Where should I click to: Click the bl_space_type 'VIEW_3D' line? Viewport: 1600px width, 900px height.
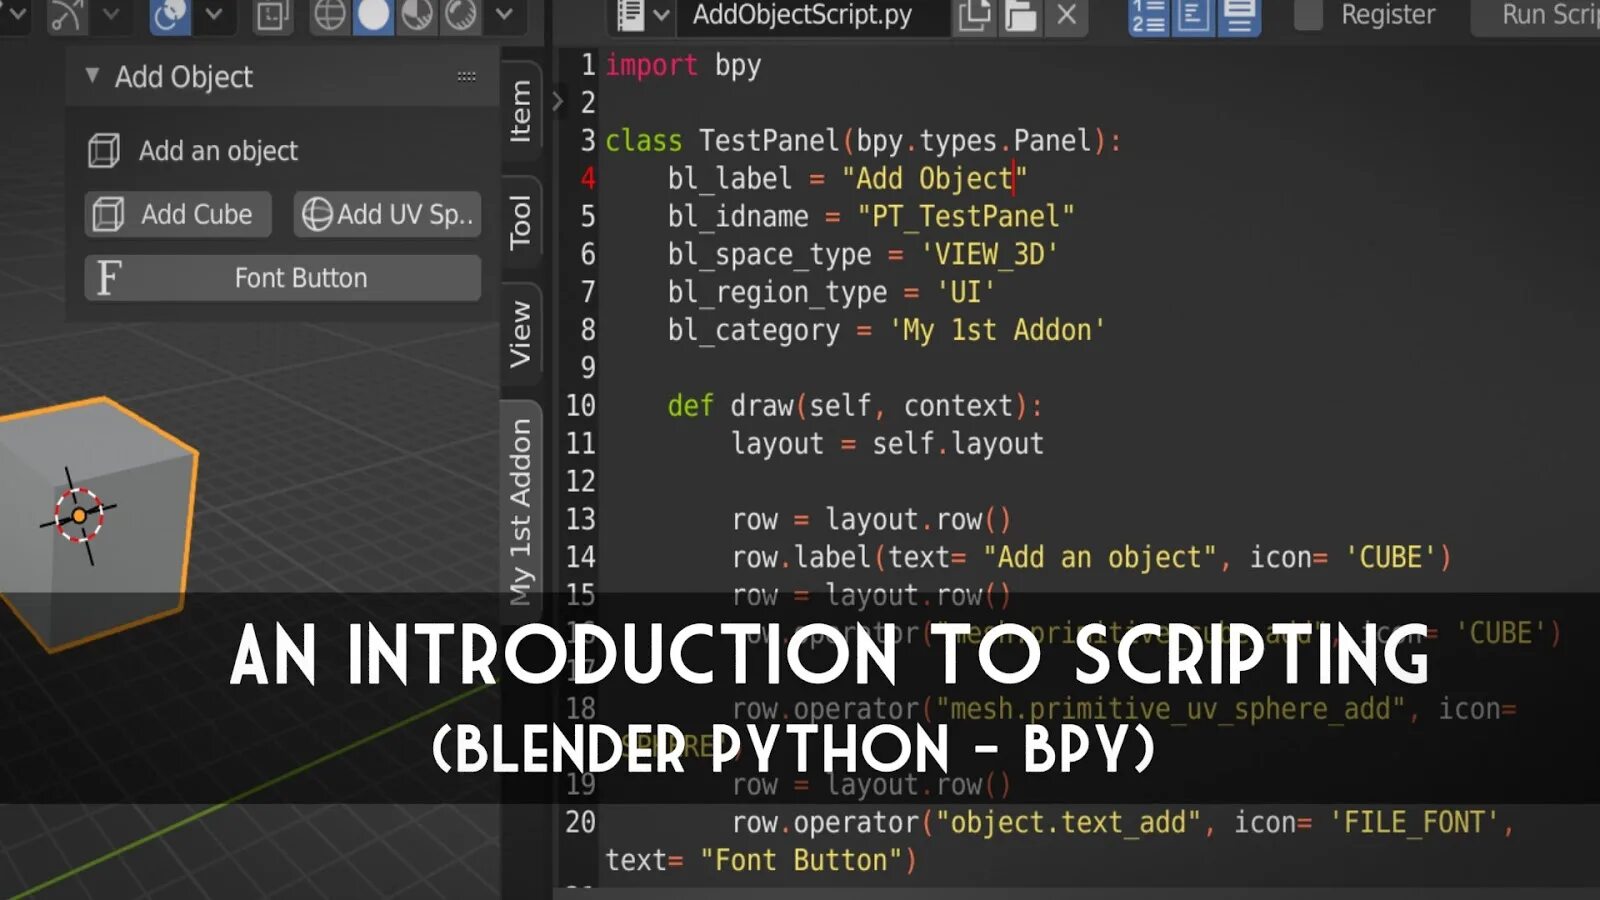point(863,255)
